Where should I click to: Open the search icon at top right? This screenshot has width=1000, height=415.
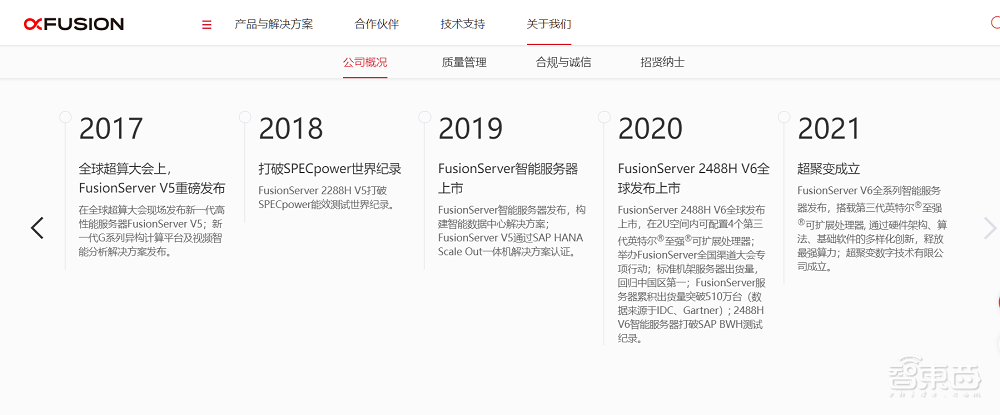click(x=995, y=23)
